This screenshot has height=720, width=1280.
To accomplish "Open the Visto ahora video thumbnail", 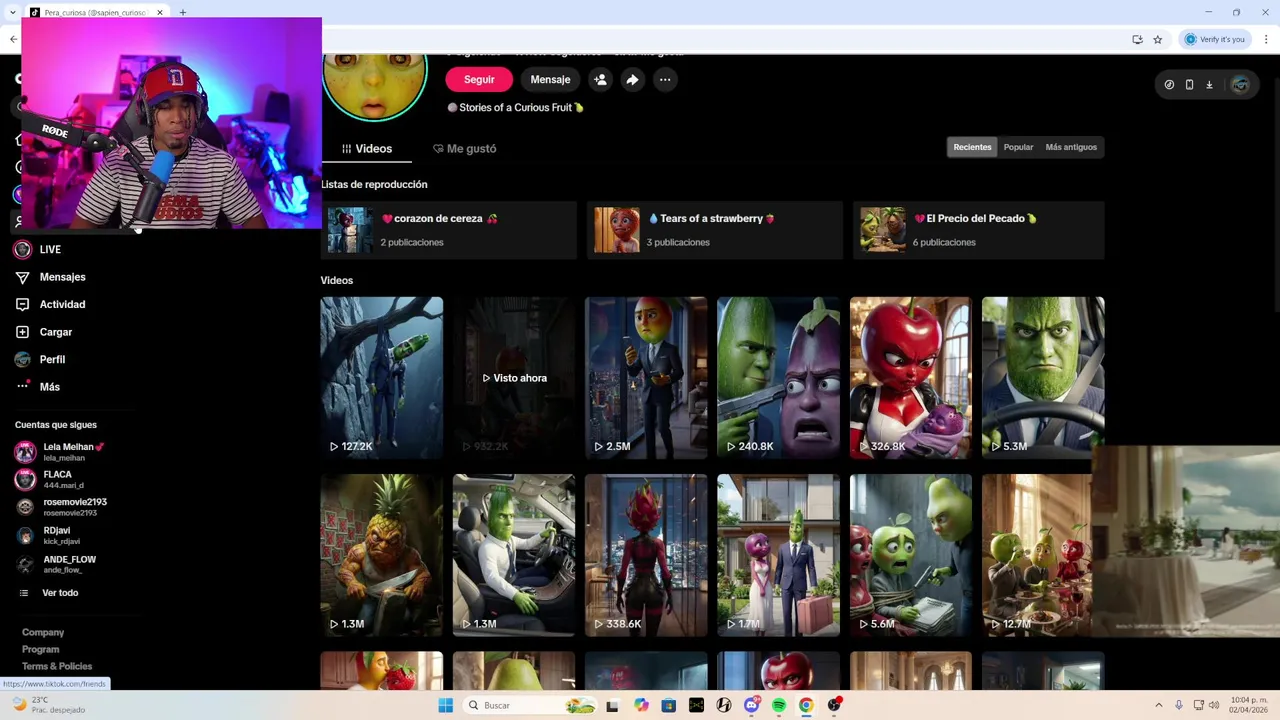I will [514, 378].
